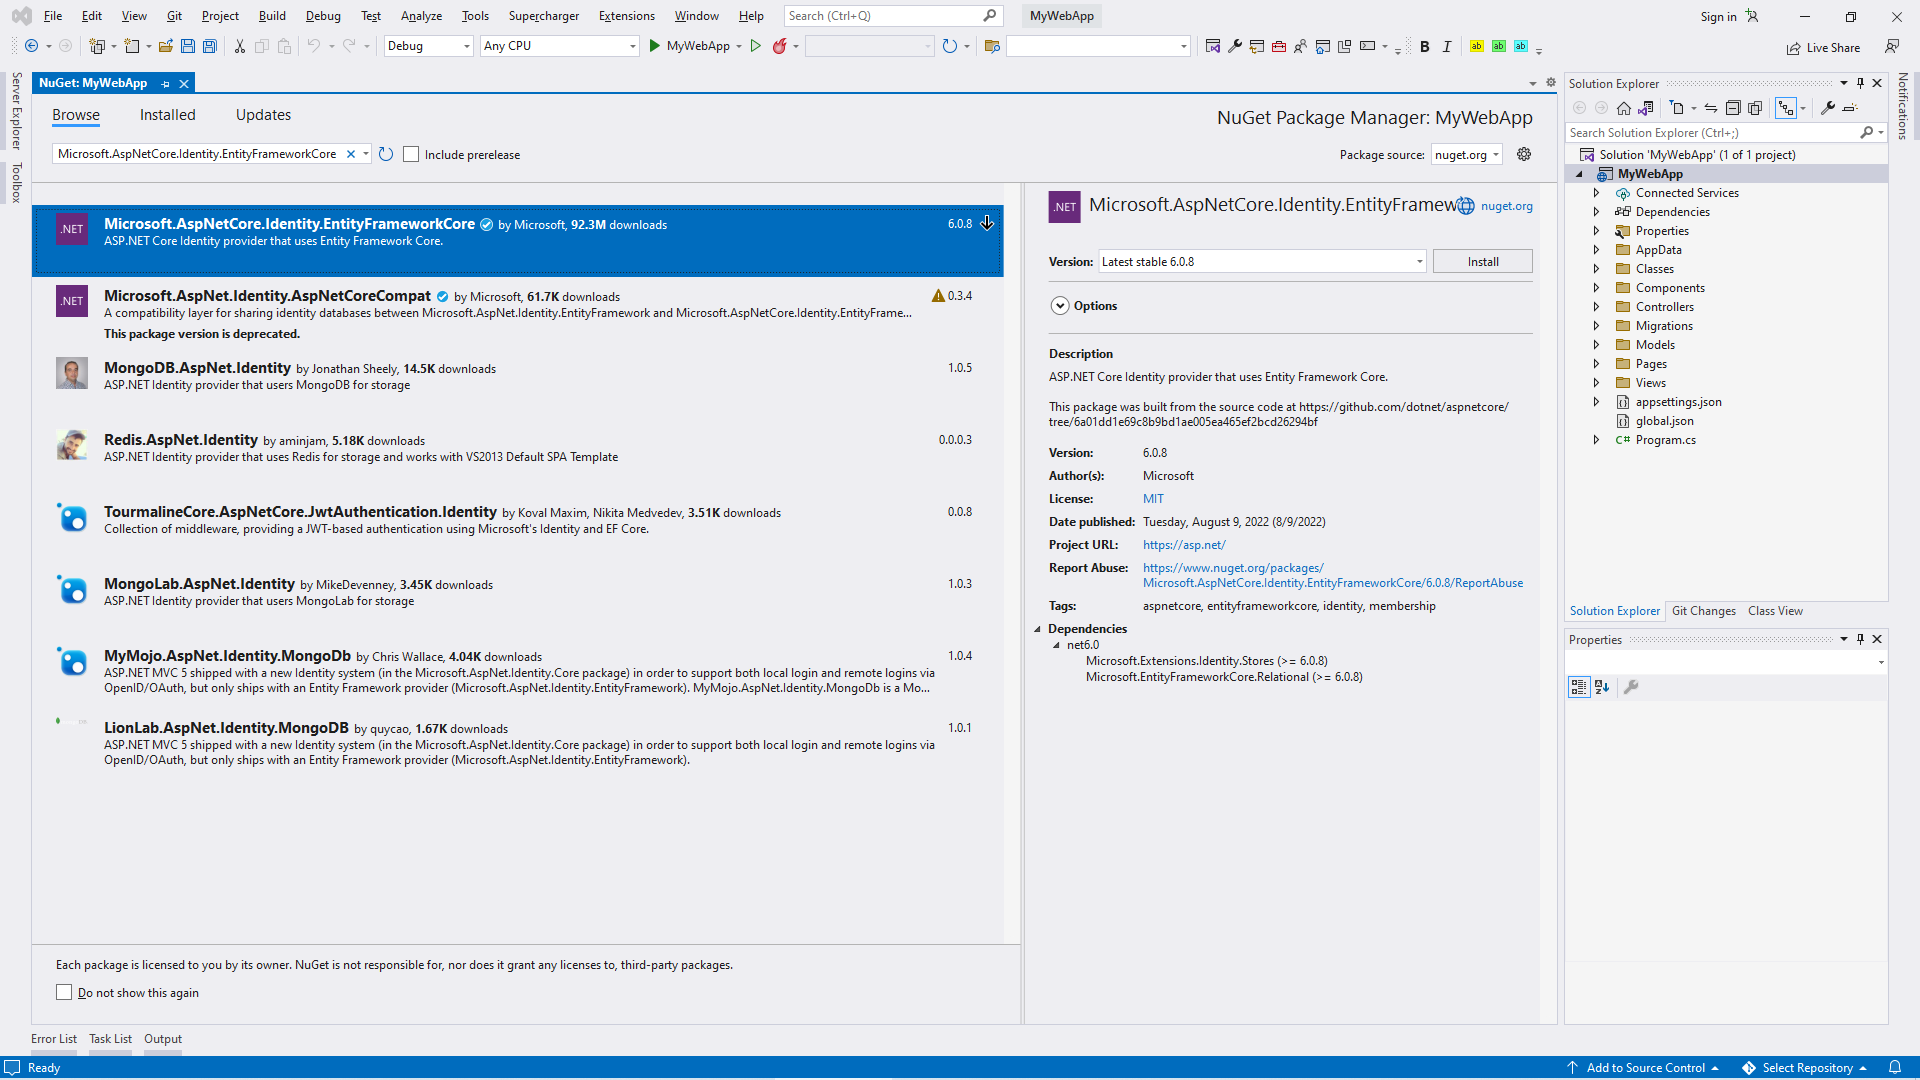1920x1080 pixels.
Task: Click the Save All toolbar icon
Action: pyautogui.click(x=210, y=46)
